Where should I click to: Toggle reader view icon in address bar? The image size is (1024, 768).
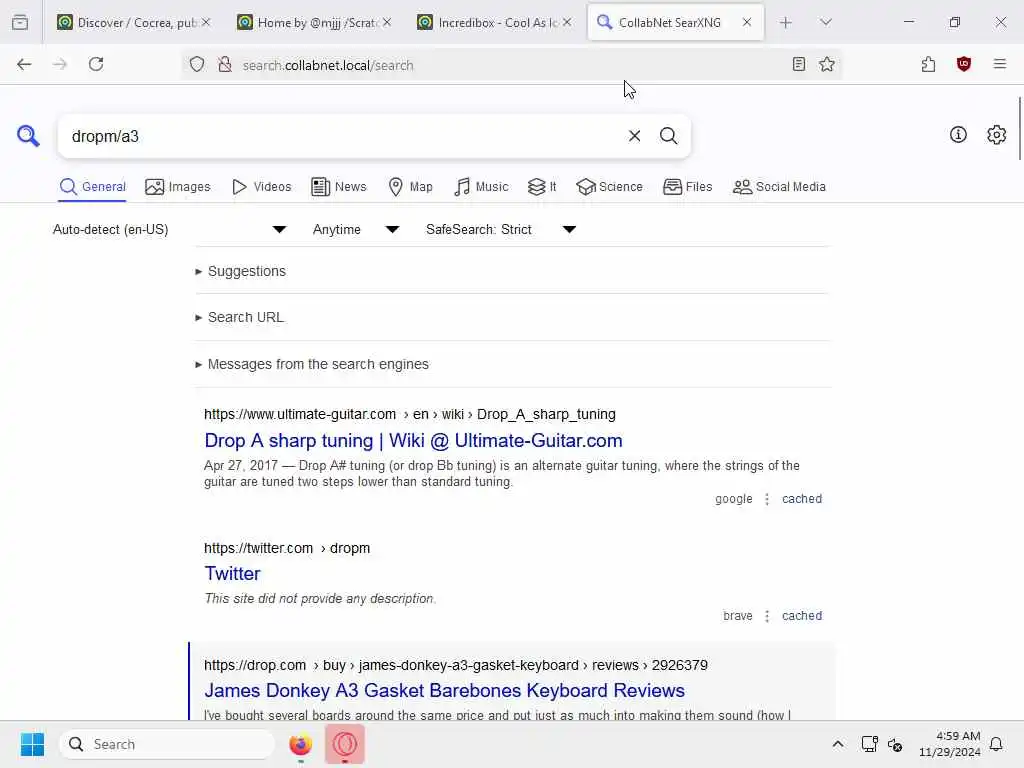[x=798, y=64]
